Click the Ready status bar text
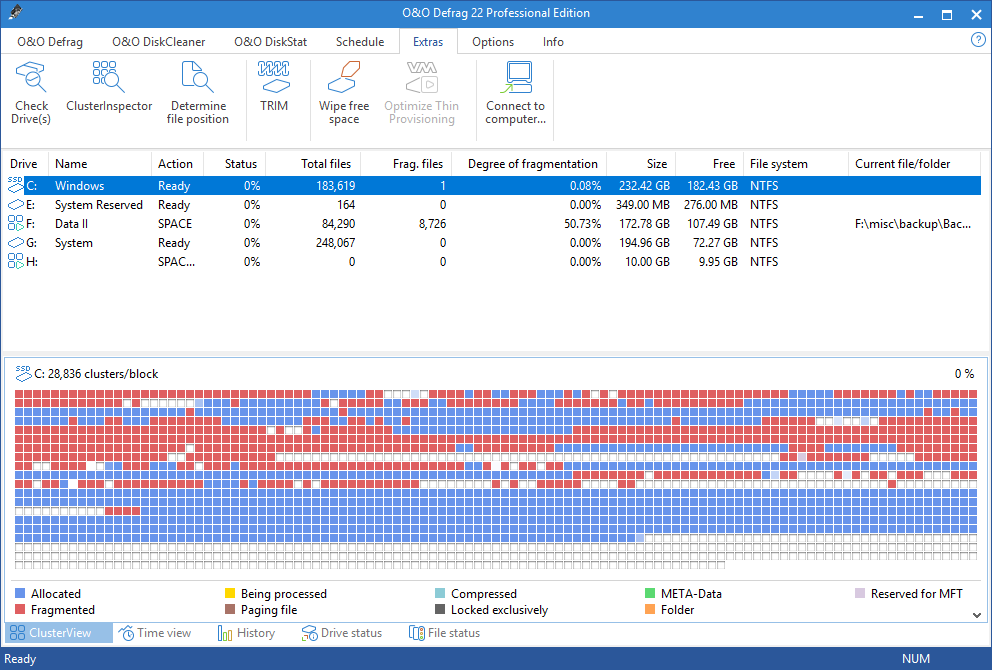 point(20,659)
